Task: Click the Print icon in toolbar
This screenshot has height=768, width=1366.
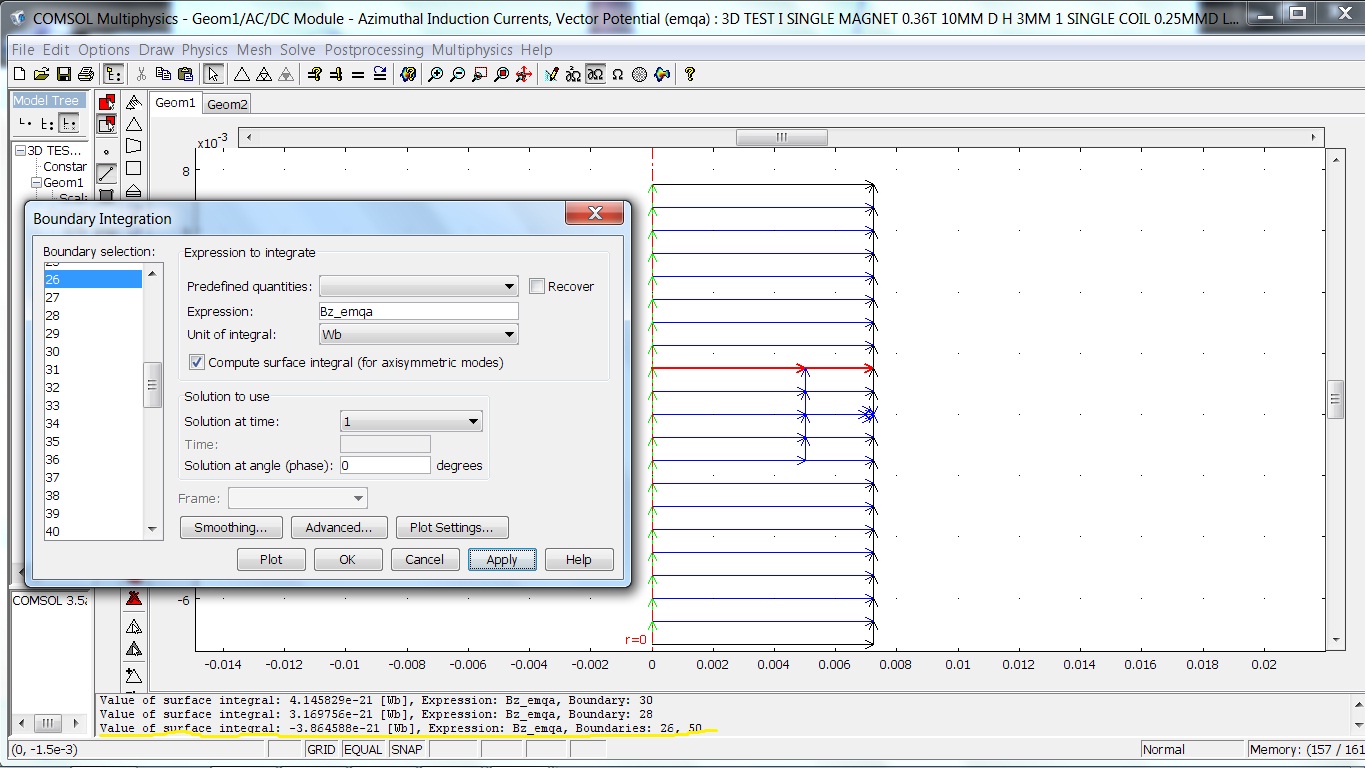Action: click(86, 74)
